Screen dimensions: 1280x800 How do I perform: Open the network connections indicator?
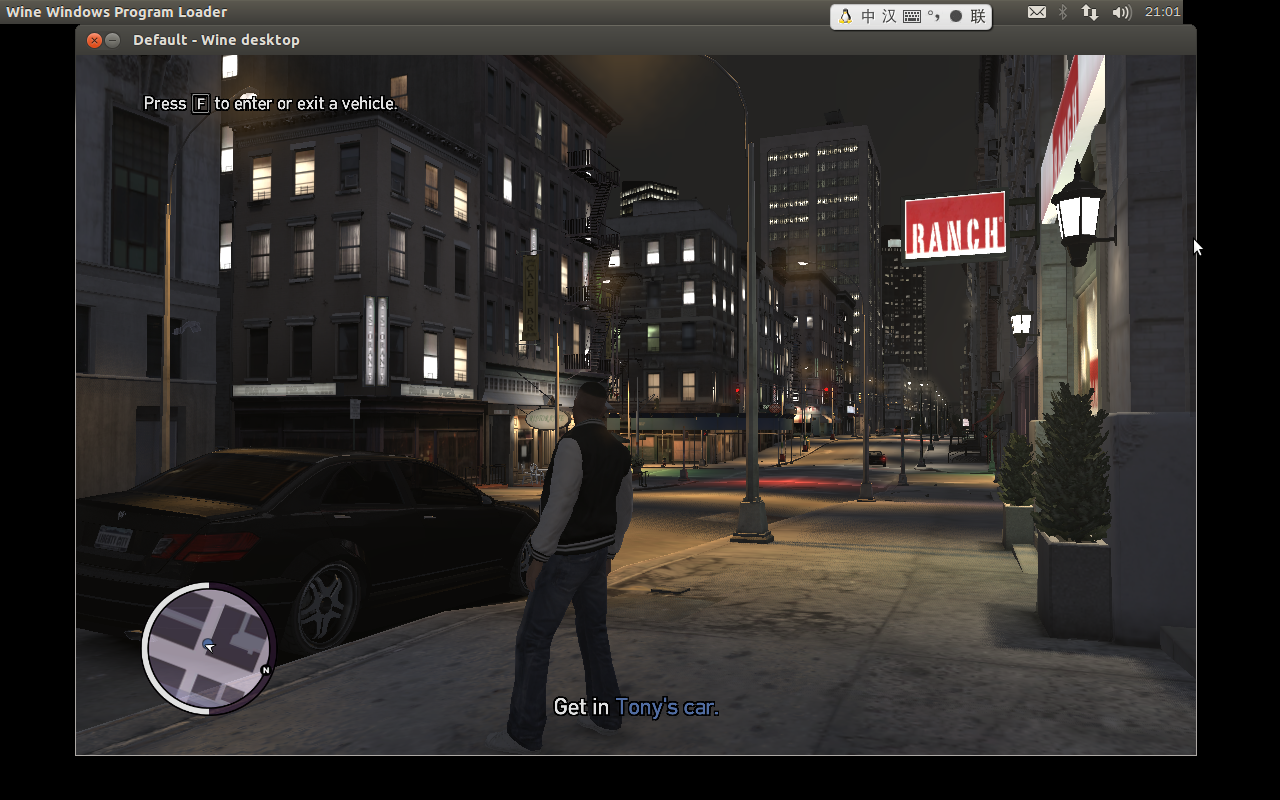coord(1090,12)
